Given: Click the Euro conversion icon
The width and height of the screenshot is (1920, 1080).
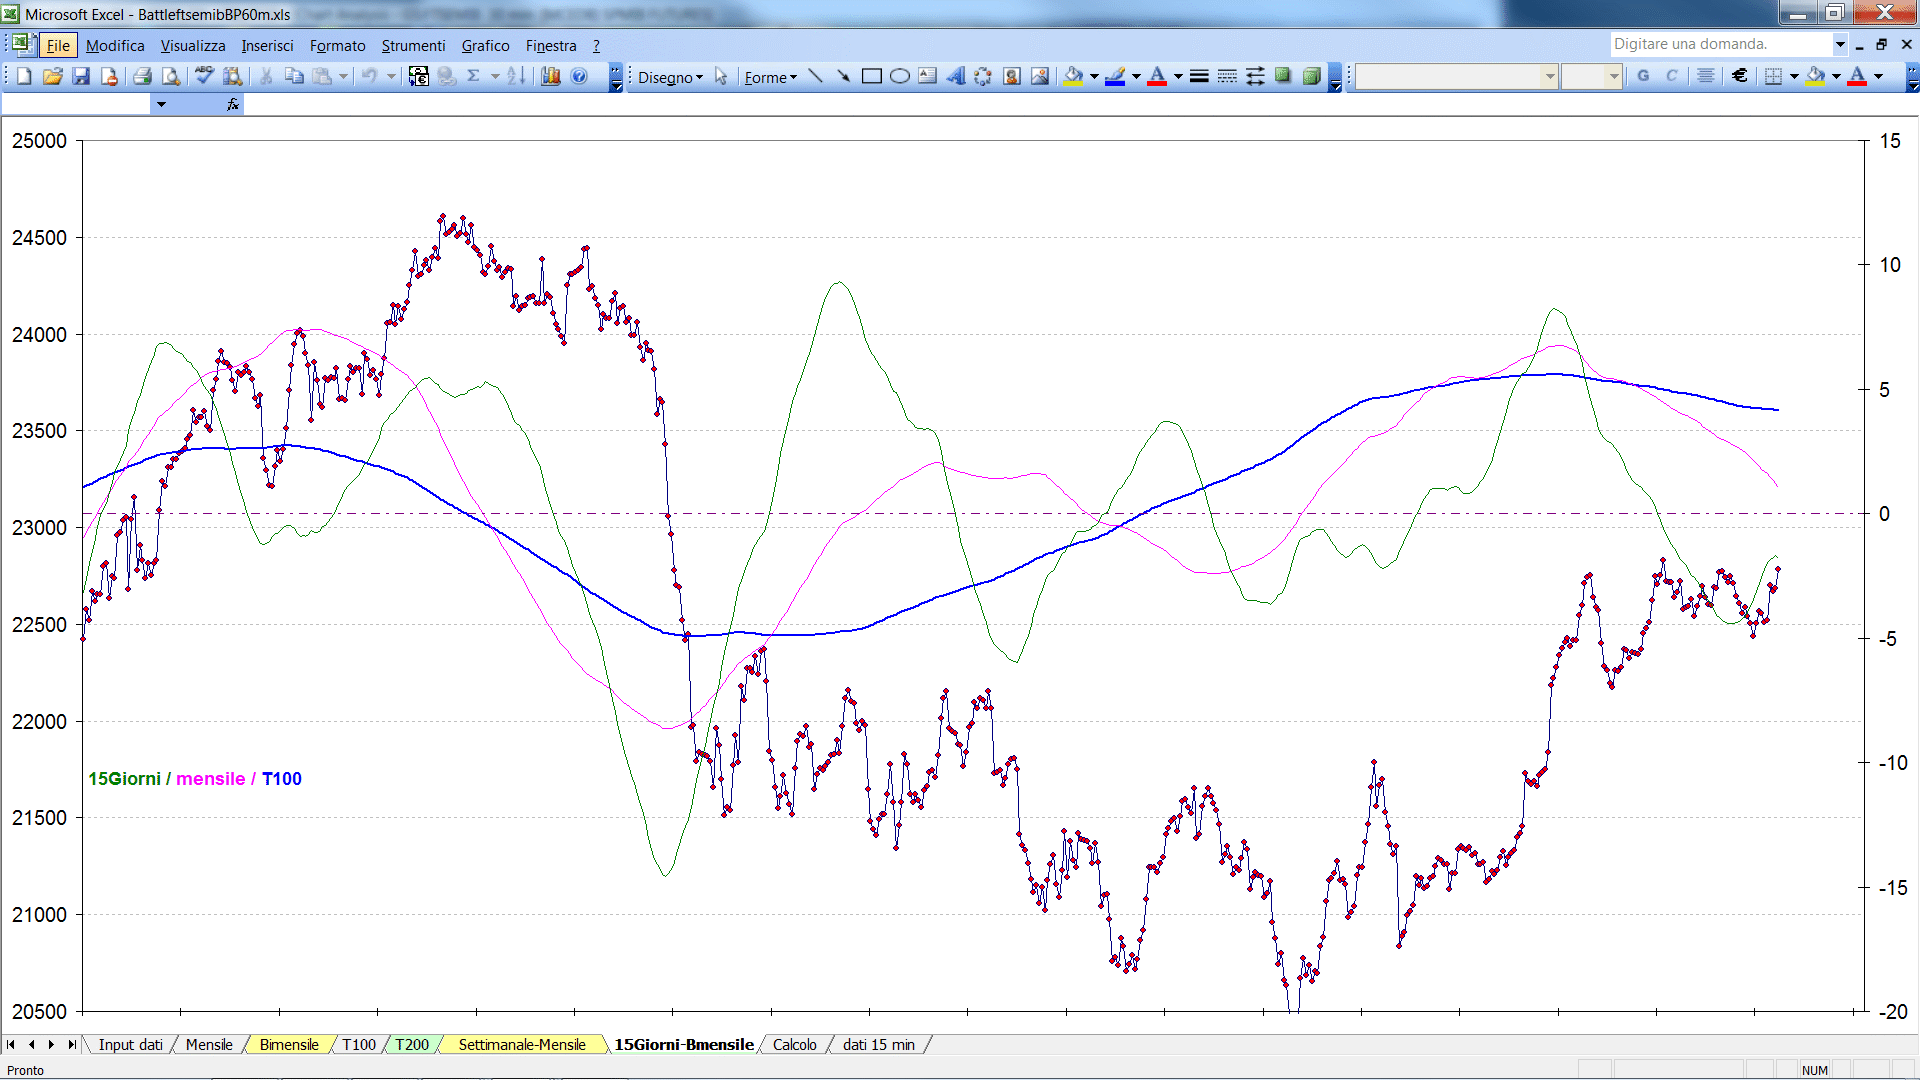Looking at the screenshot, I should click(419, 76).
